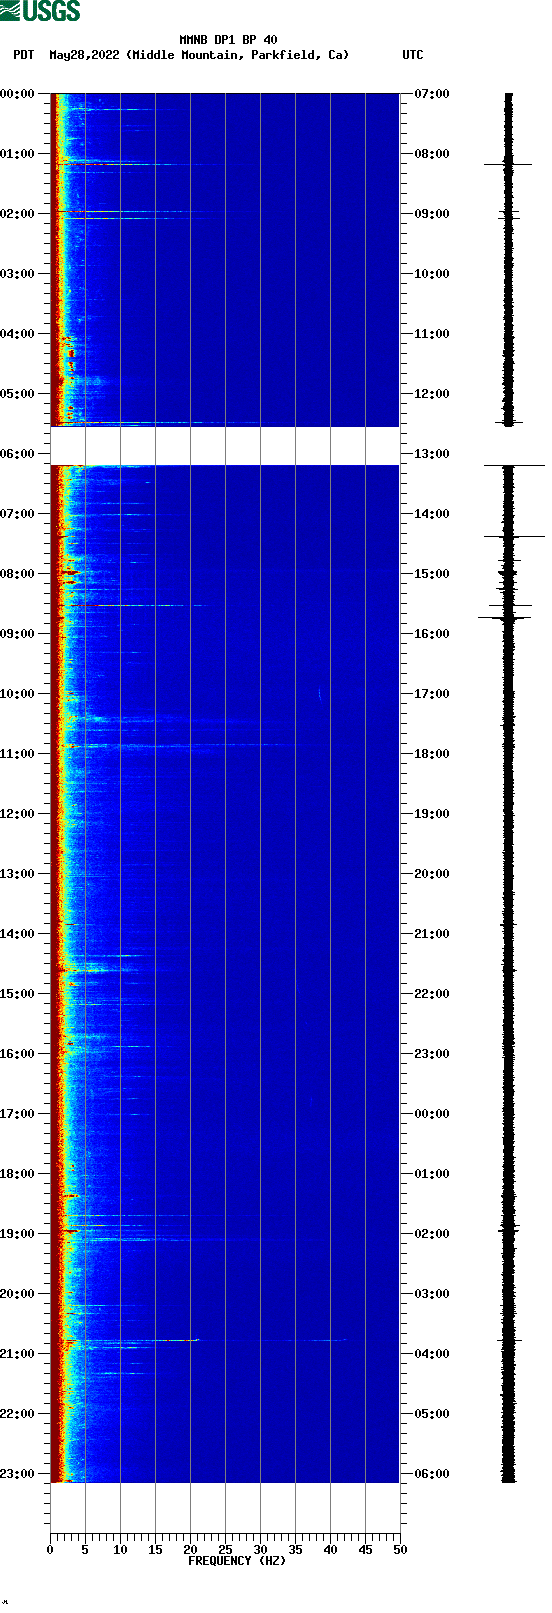Click the UTC time label 11:00
This screenshot has width=552, height=1613.
click(432, 334)
